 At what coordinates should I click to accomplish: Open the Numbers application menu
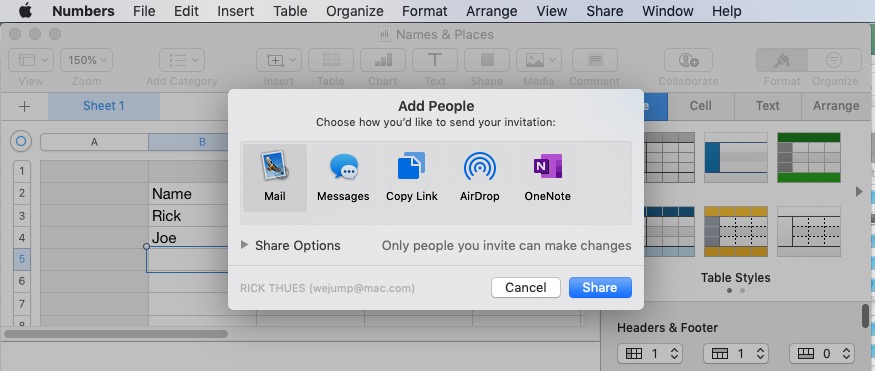click(83, 11)
